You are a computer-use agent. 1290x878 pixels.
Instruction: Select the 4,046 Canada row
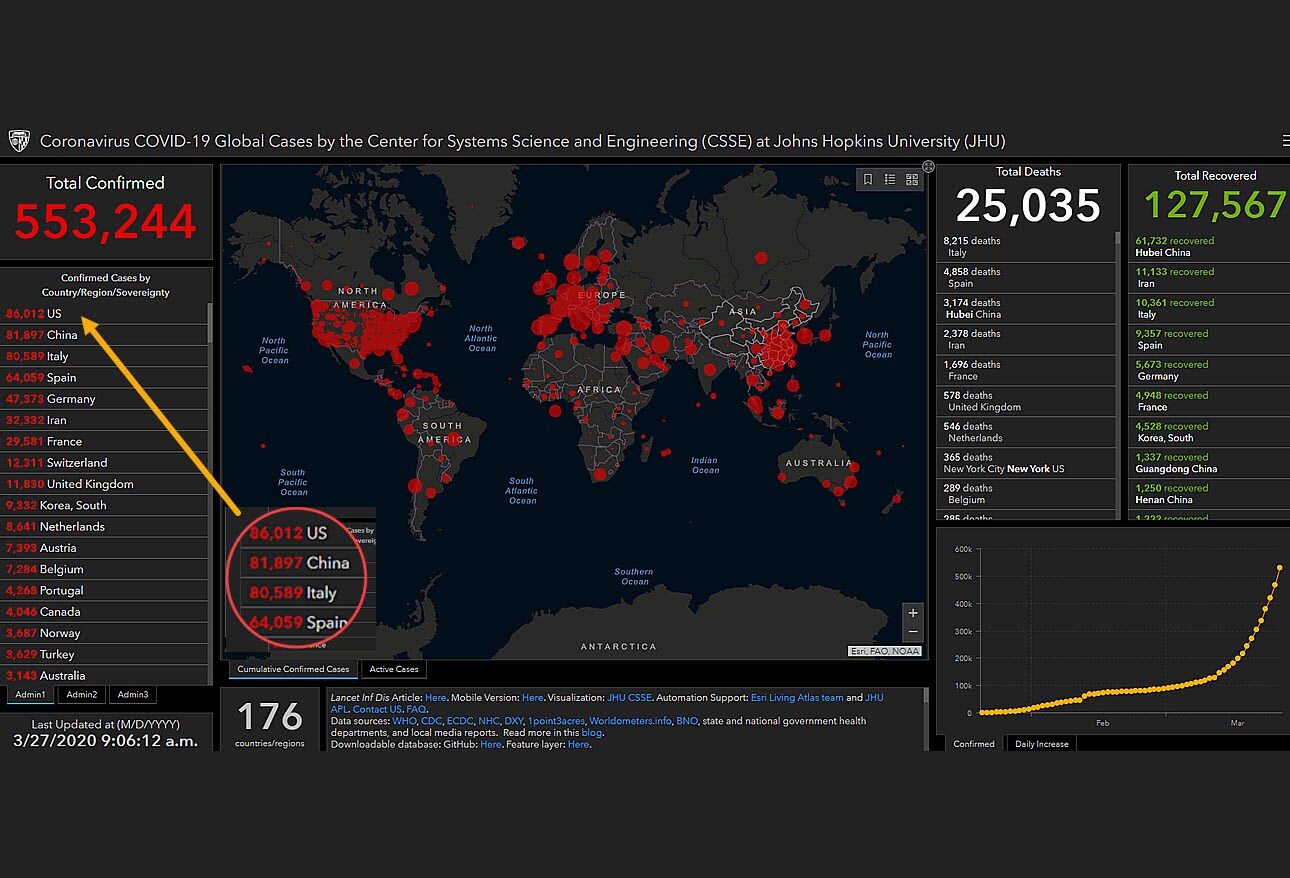click(105, 612)
